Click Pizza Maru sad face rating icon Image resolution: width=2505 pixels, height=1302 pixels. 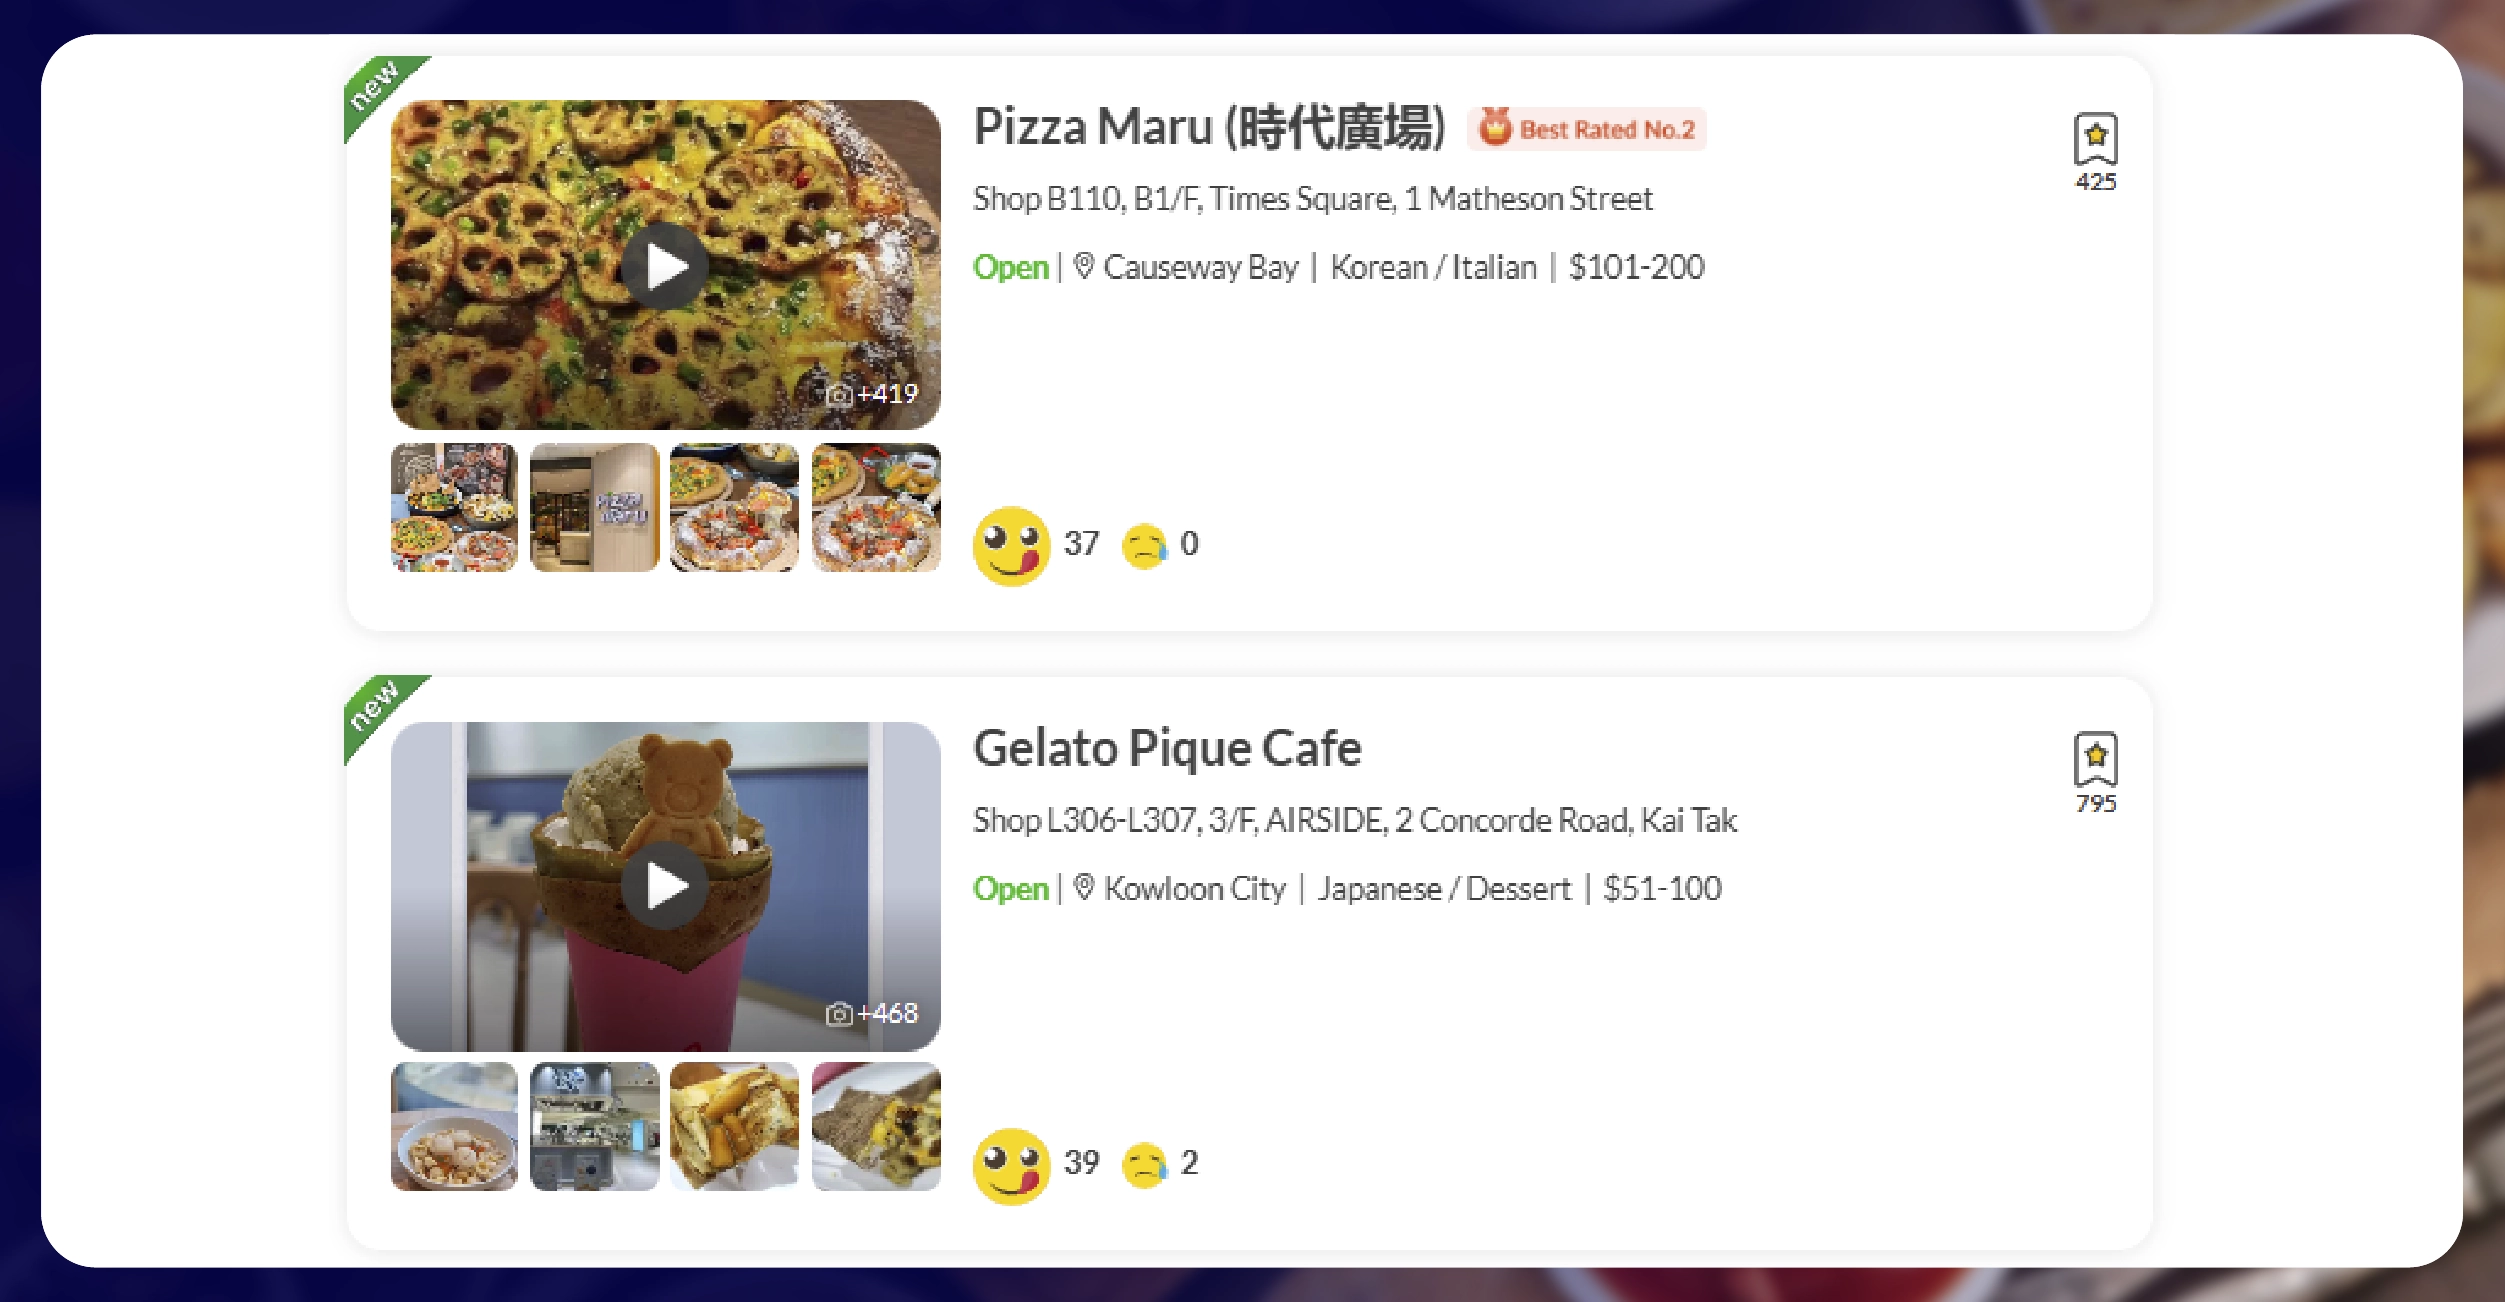(1145, 546)
